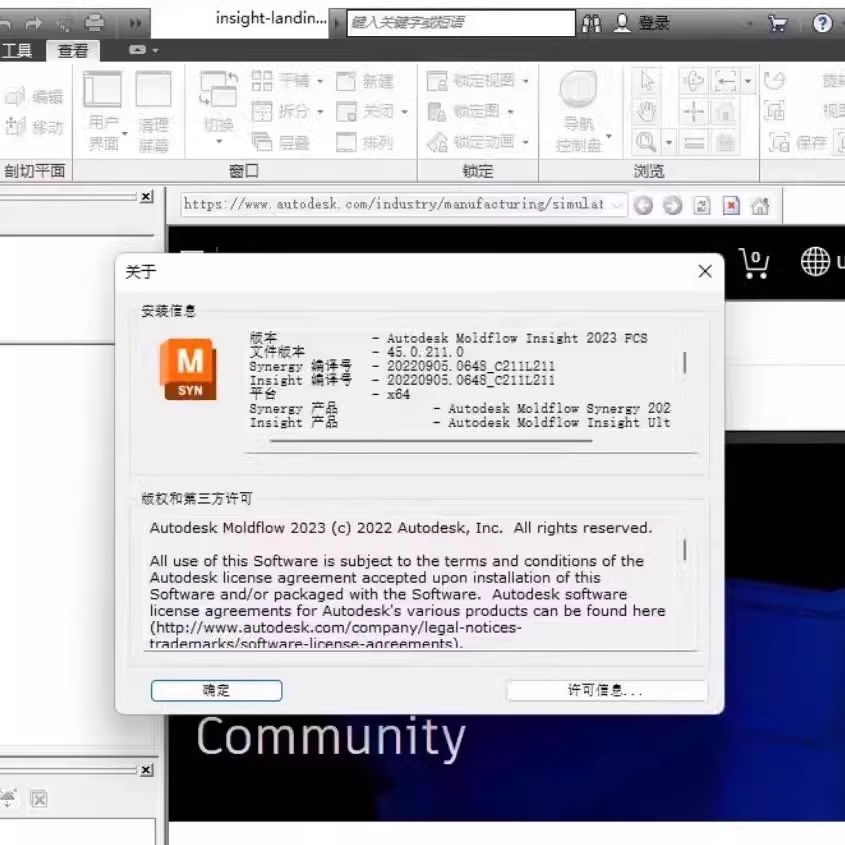Image resolution: width=845 pixels, height=845 pixels.
Task: Click the 层叠 cascade windows icon
Action: click(x=262, y=142)
